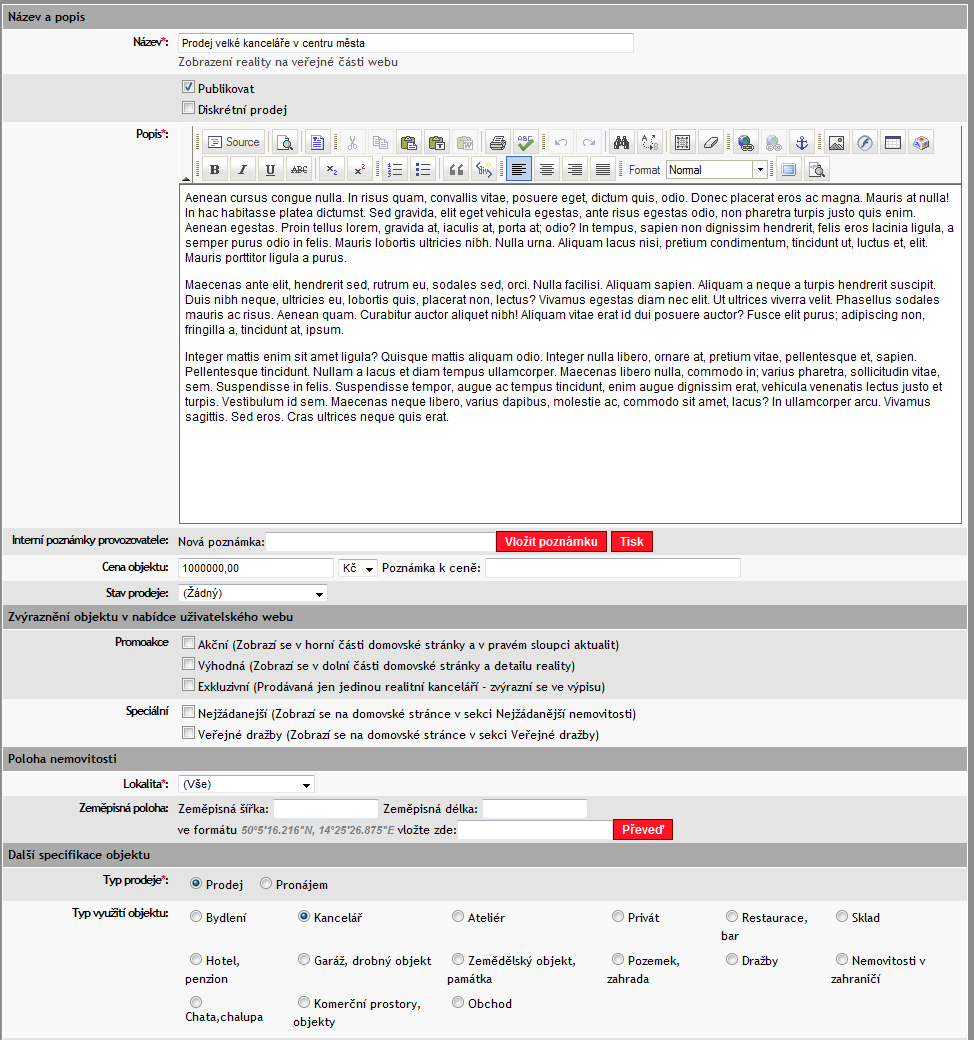The width and height of the screenshot is (974, 1040).
Task: Click the Undo arrow icon
Action: (x=561, y=142)
